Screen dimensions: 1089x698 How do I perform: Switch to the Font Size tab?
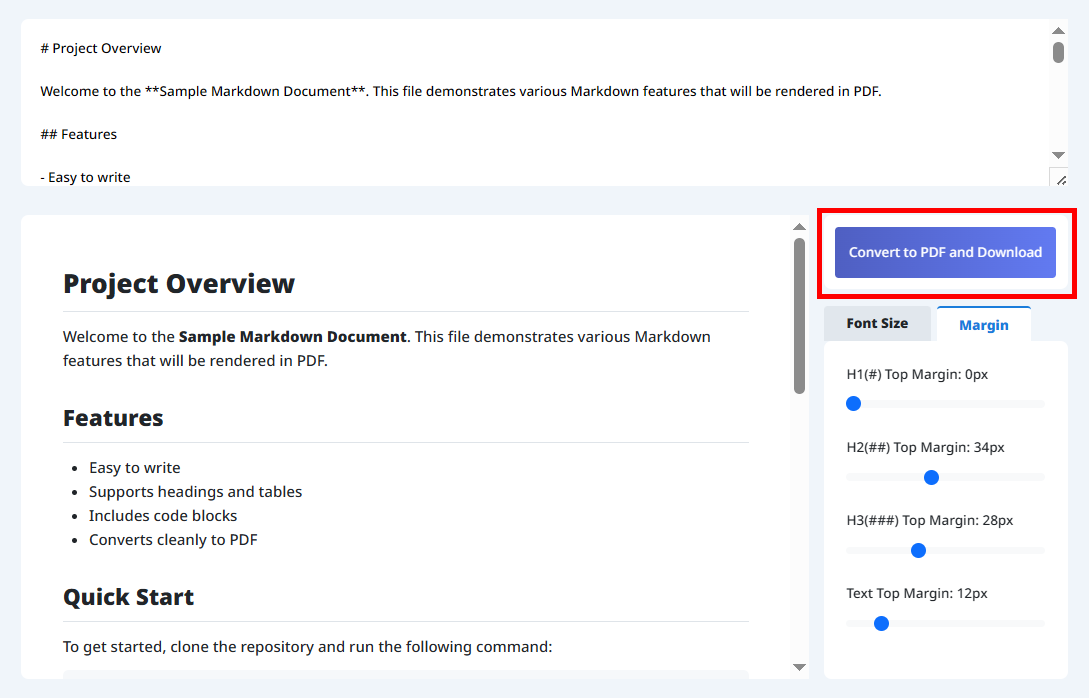pyautogui.click(x=876, y=324)
